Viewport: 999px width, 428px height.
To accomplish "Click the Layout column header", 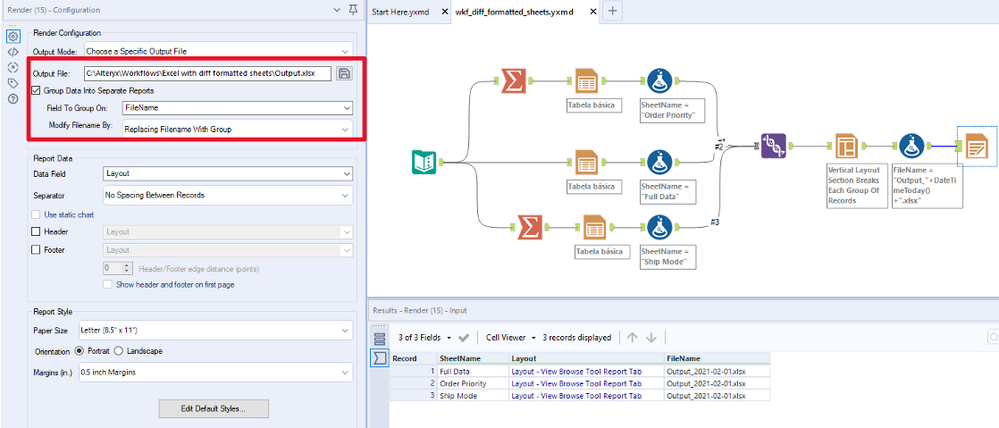I will [x=586, y=359].
